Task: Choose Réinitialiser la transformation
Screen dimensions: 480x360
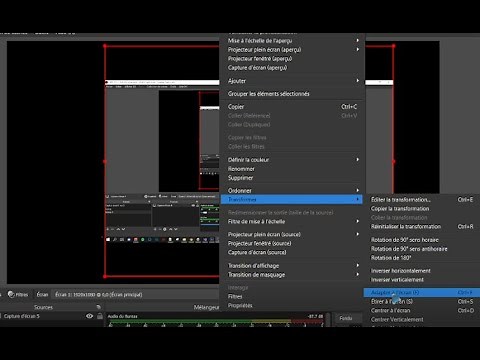Action: pos(422,227)
